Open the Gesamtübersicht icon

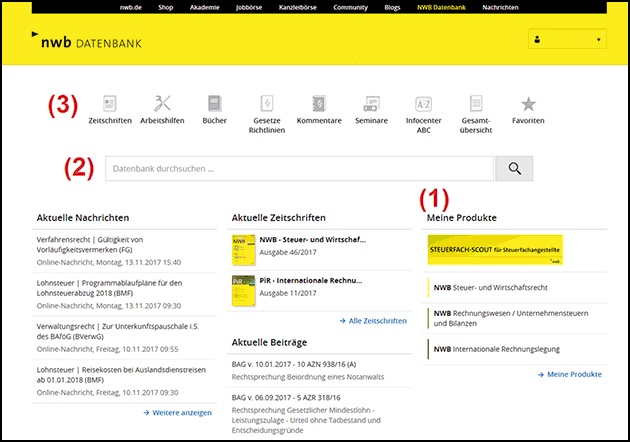click(x=475, y=104)
